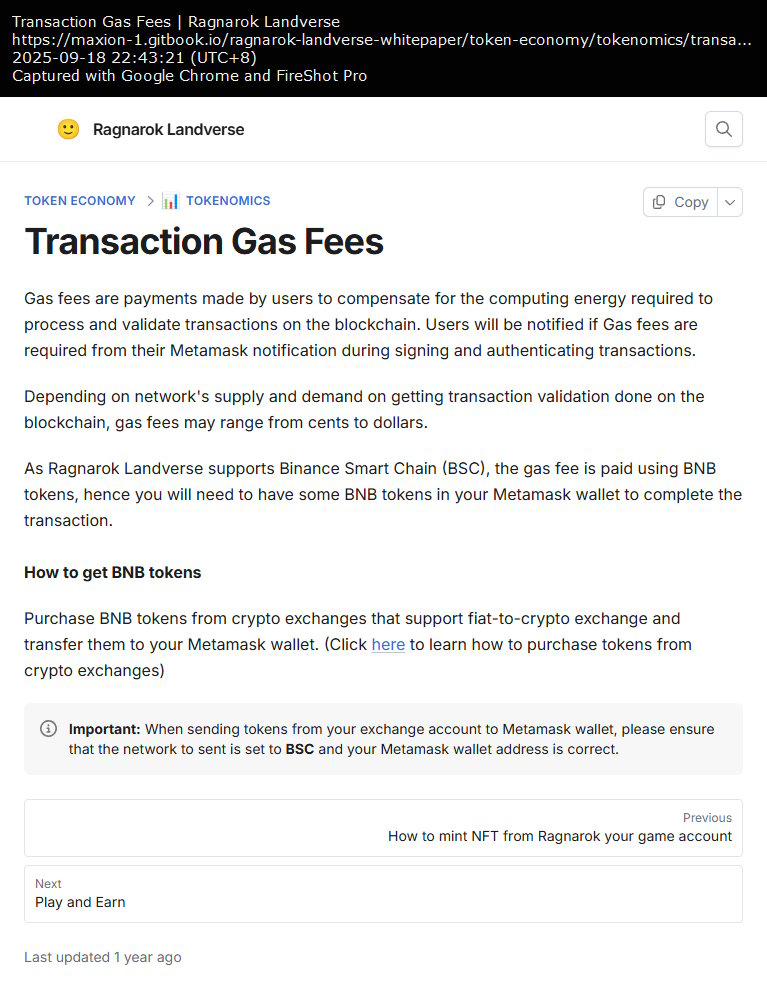Open Next page 'Play and Earn' card
This screenshot has width=767, height=991.
point(383,894)
